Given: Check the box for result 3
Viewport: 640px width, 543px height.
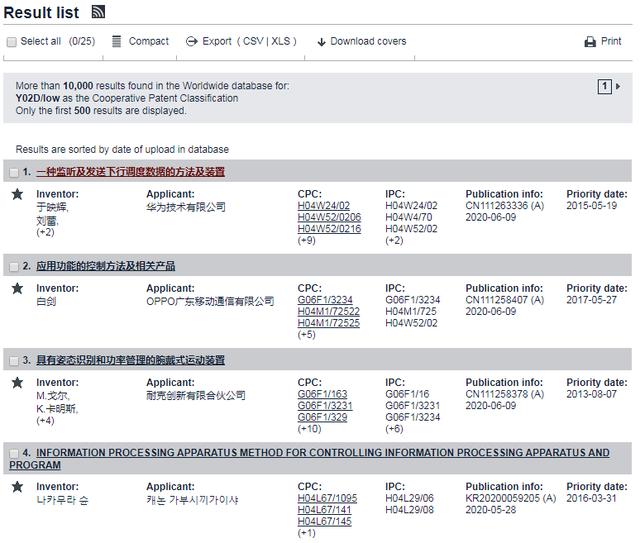Looking at the screenshot, I should click(14, 360).
